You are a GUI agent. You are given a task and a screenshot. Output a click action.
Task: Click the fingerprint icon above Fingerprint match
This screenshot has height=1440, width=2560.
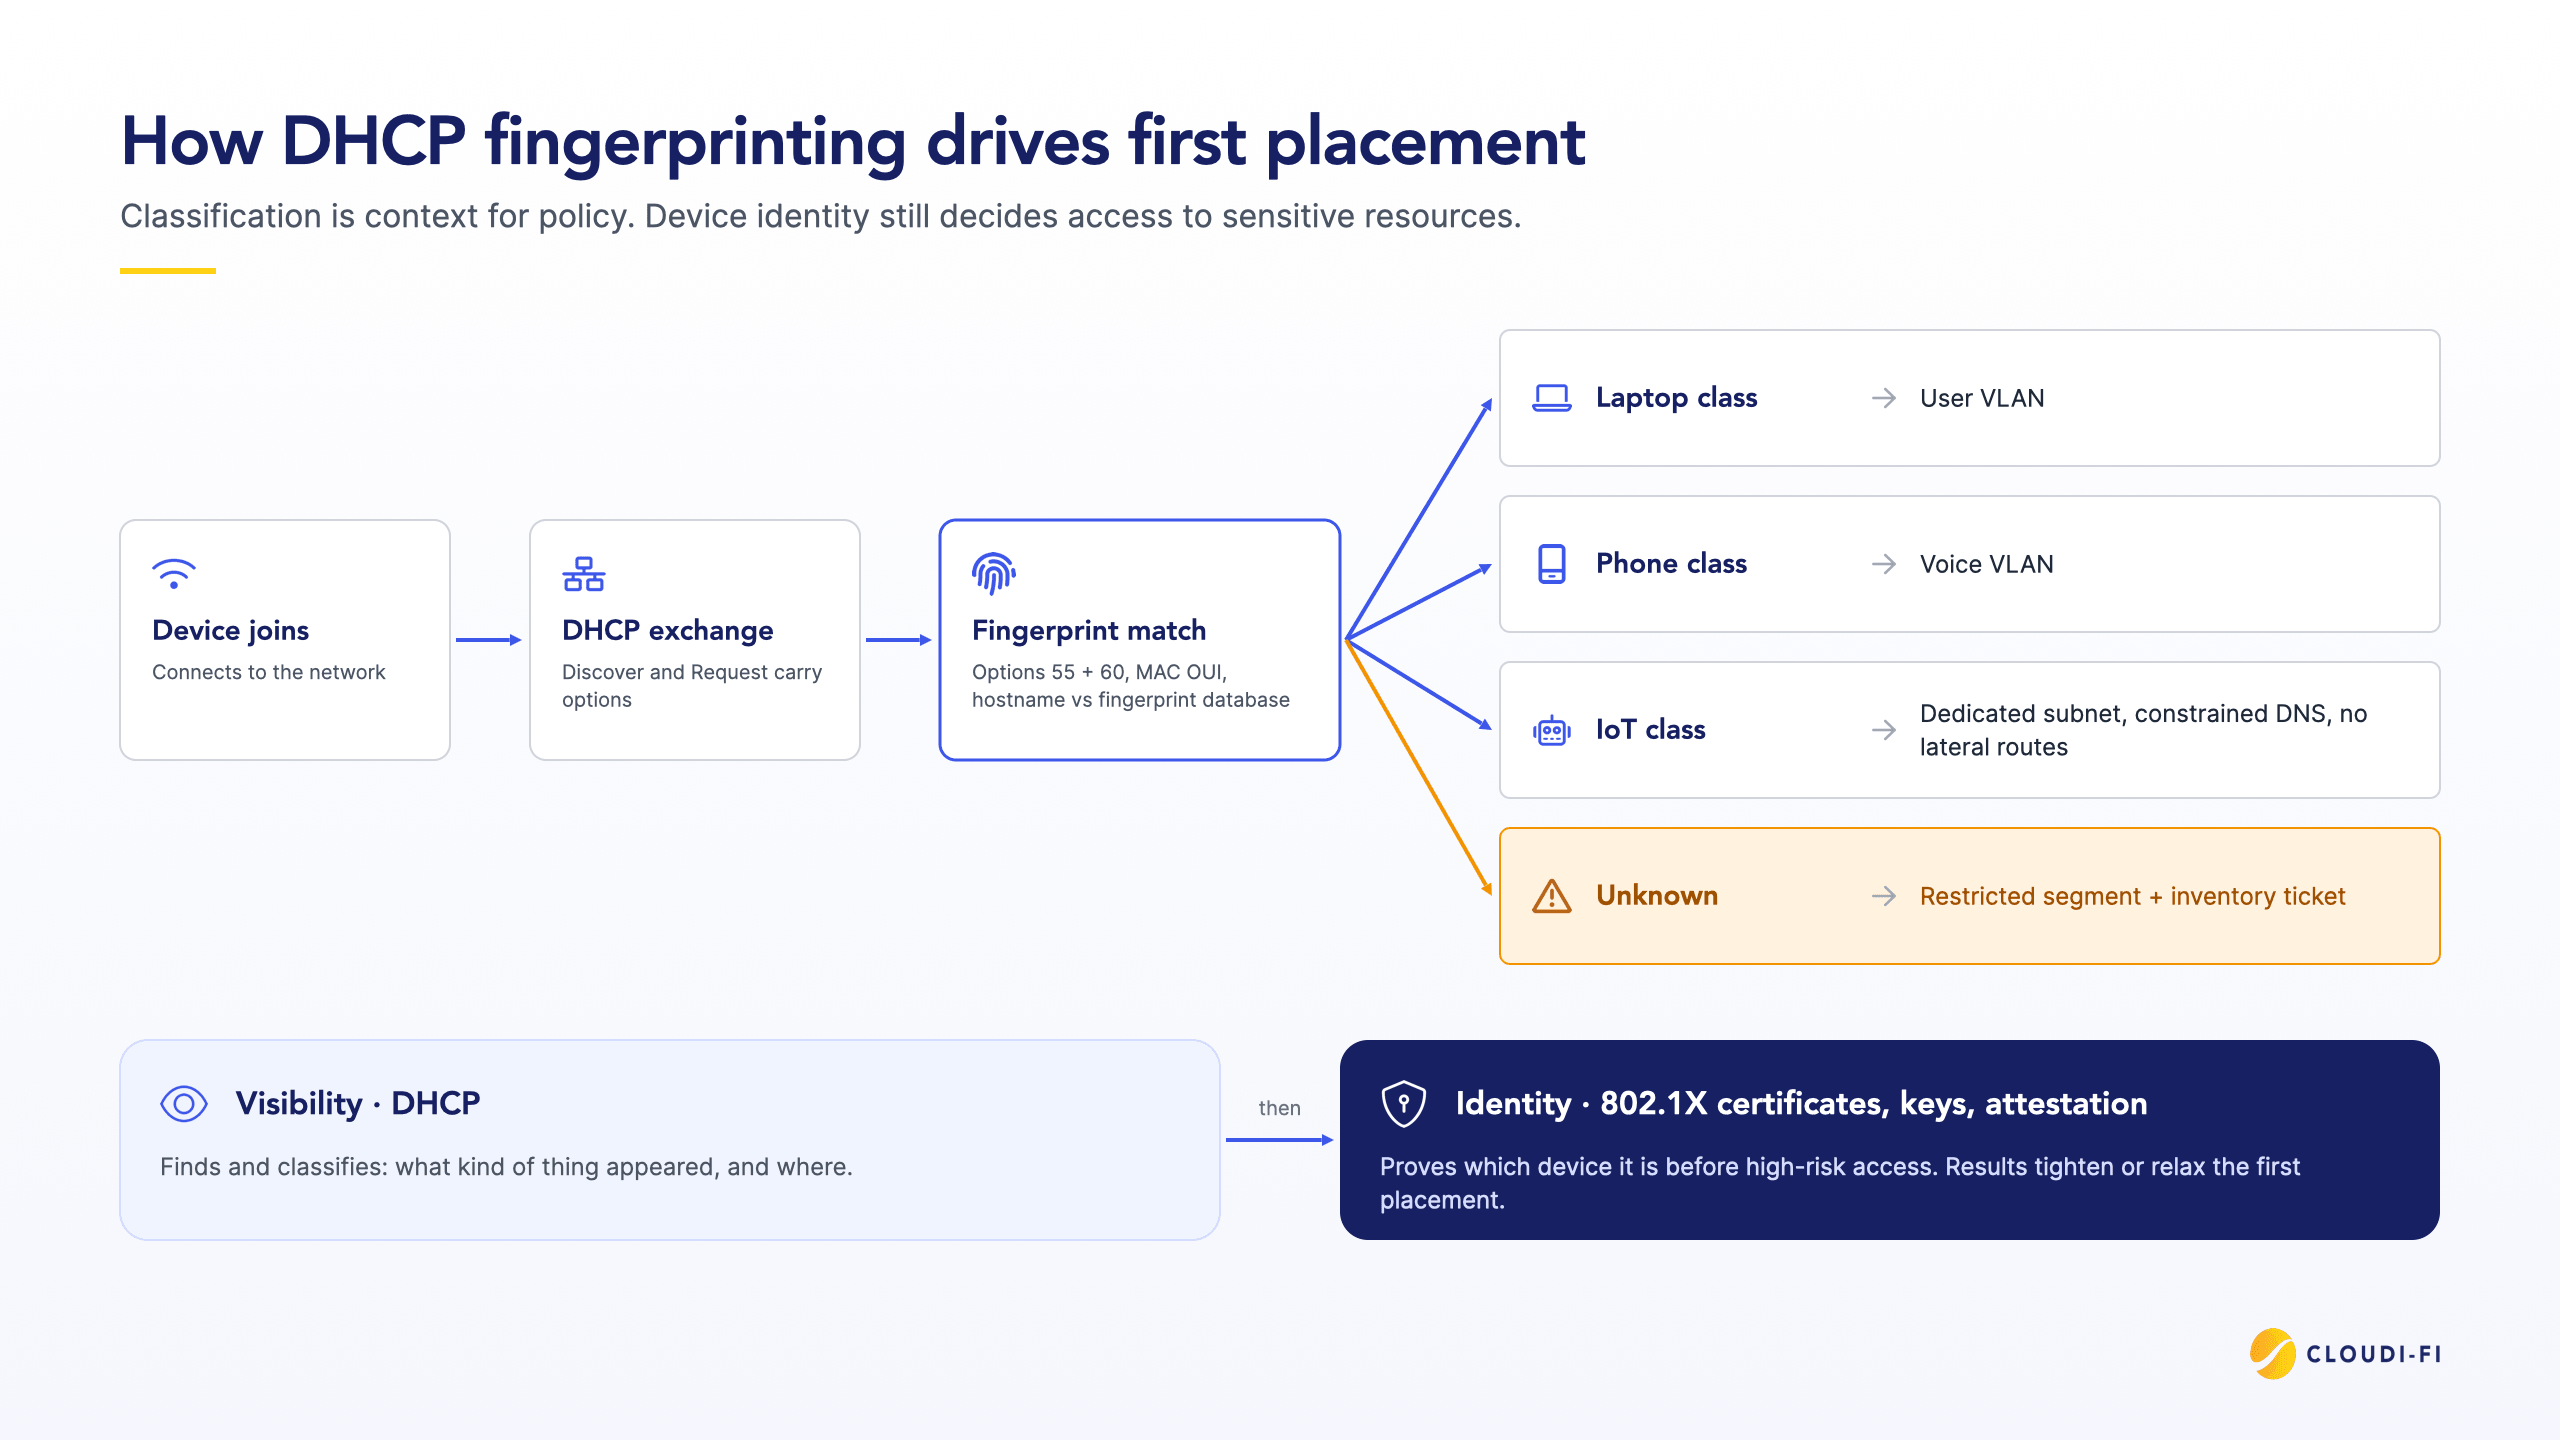click(994, 574)
